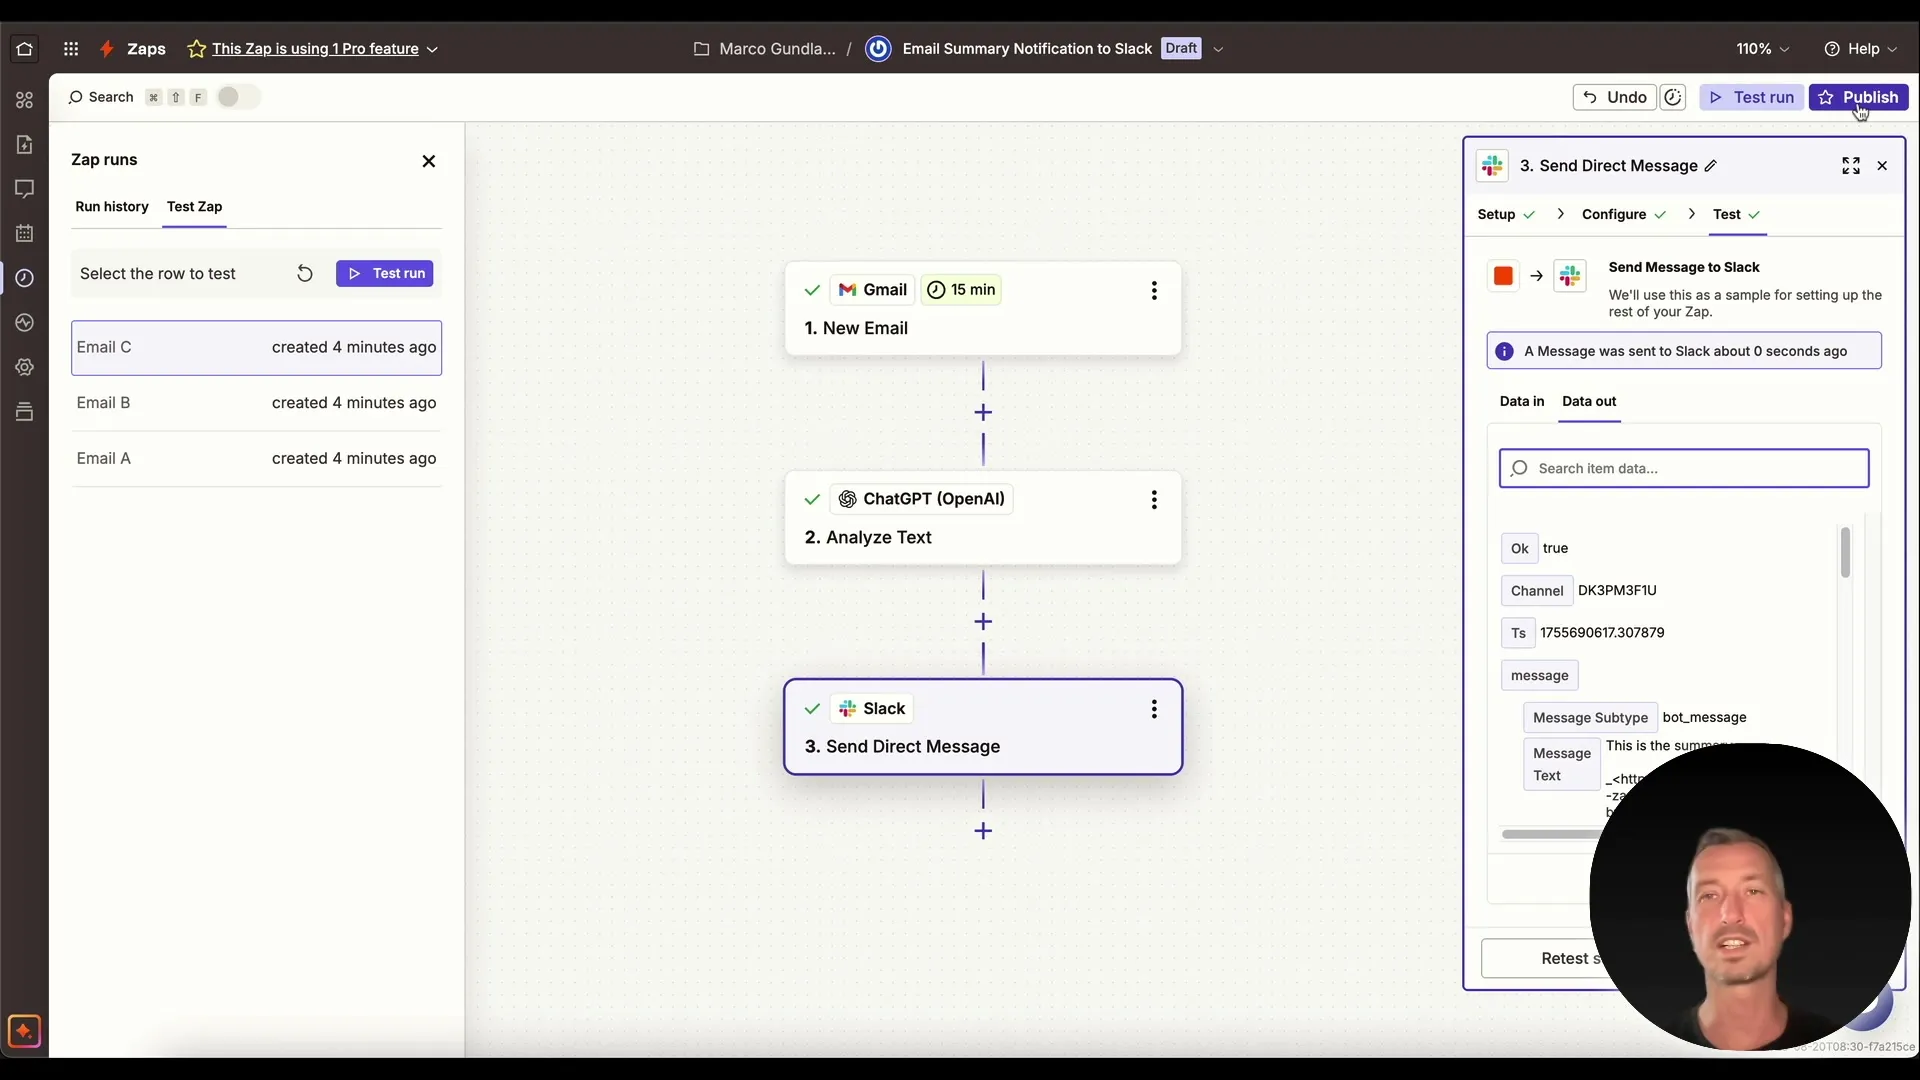The image size is (1920, 1080).
Task: Switch to the Data in tab
Action: [x=1523, y=401]
